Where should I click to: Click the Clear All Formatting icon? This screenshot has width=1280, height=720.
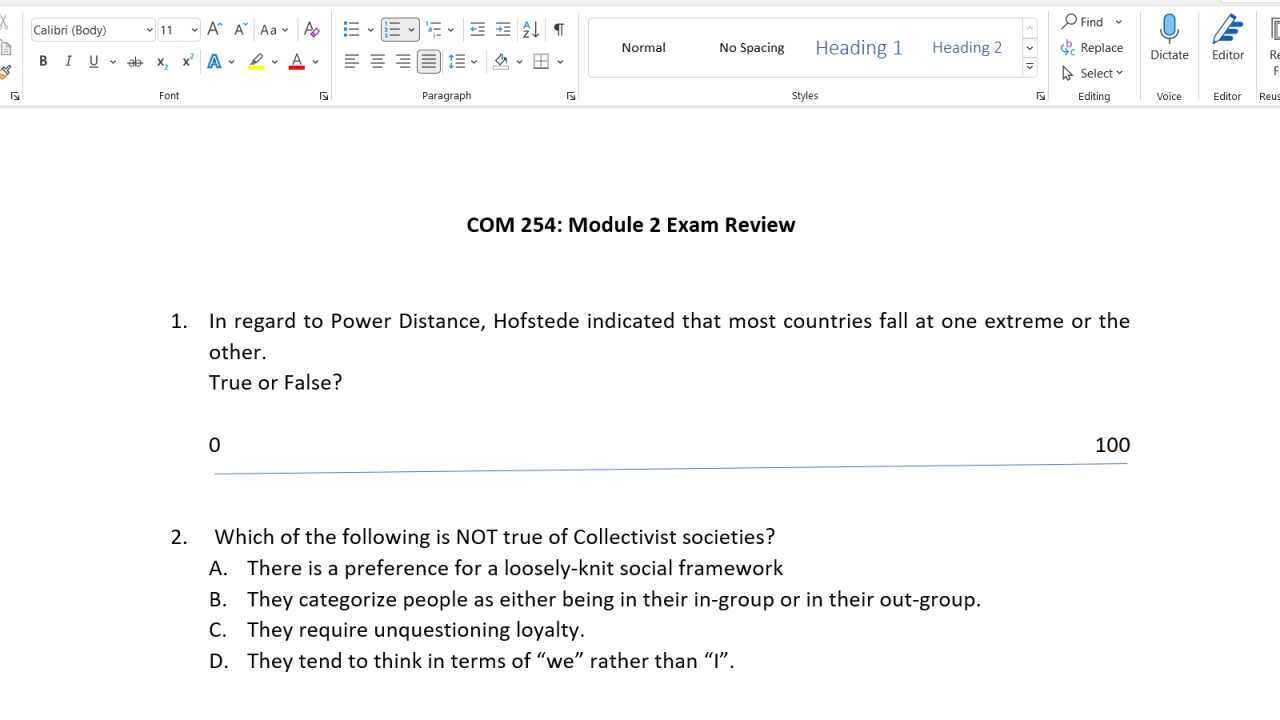coord(311,29)
